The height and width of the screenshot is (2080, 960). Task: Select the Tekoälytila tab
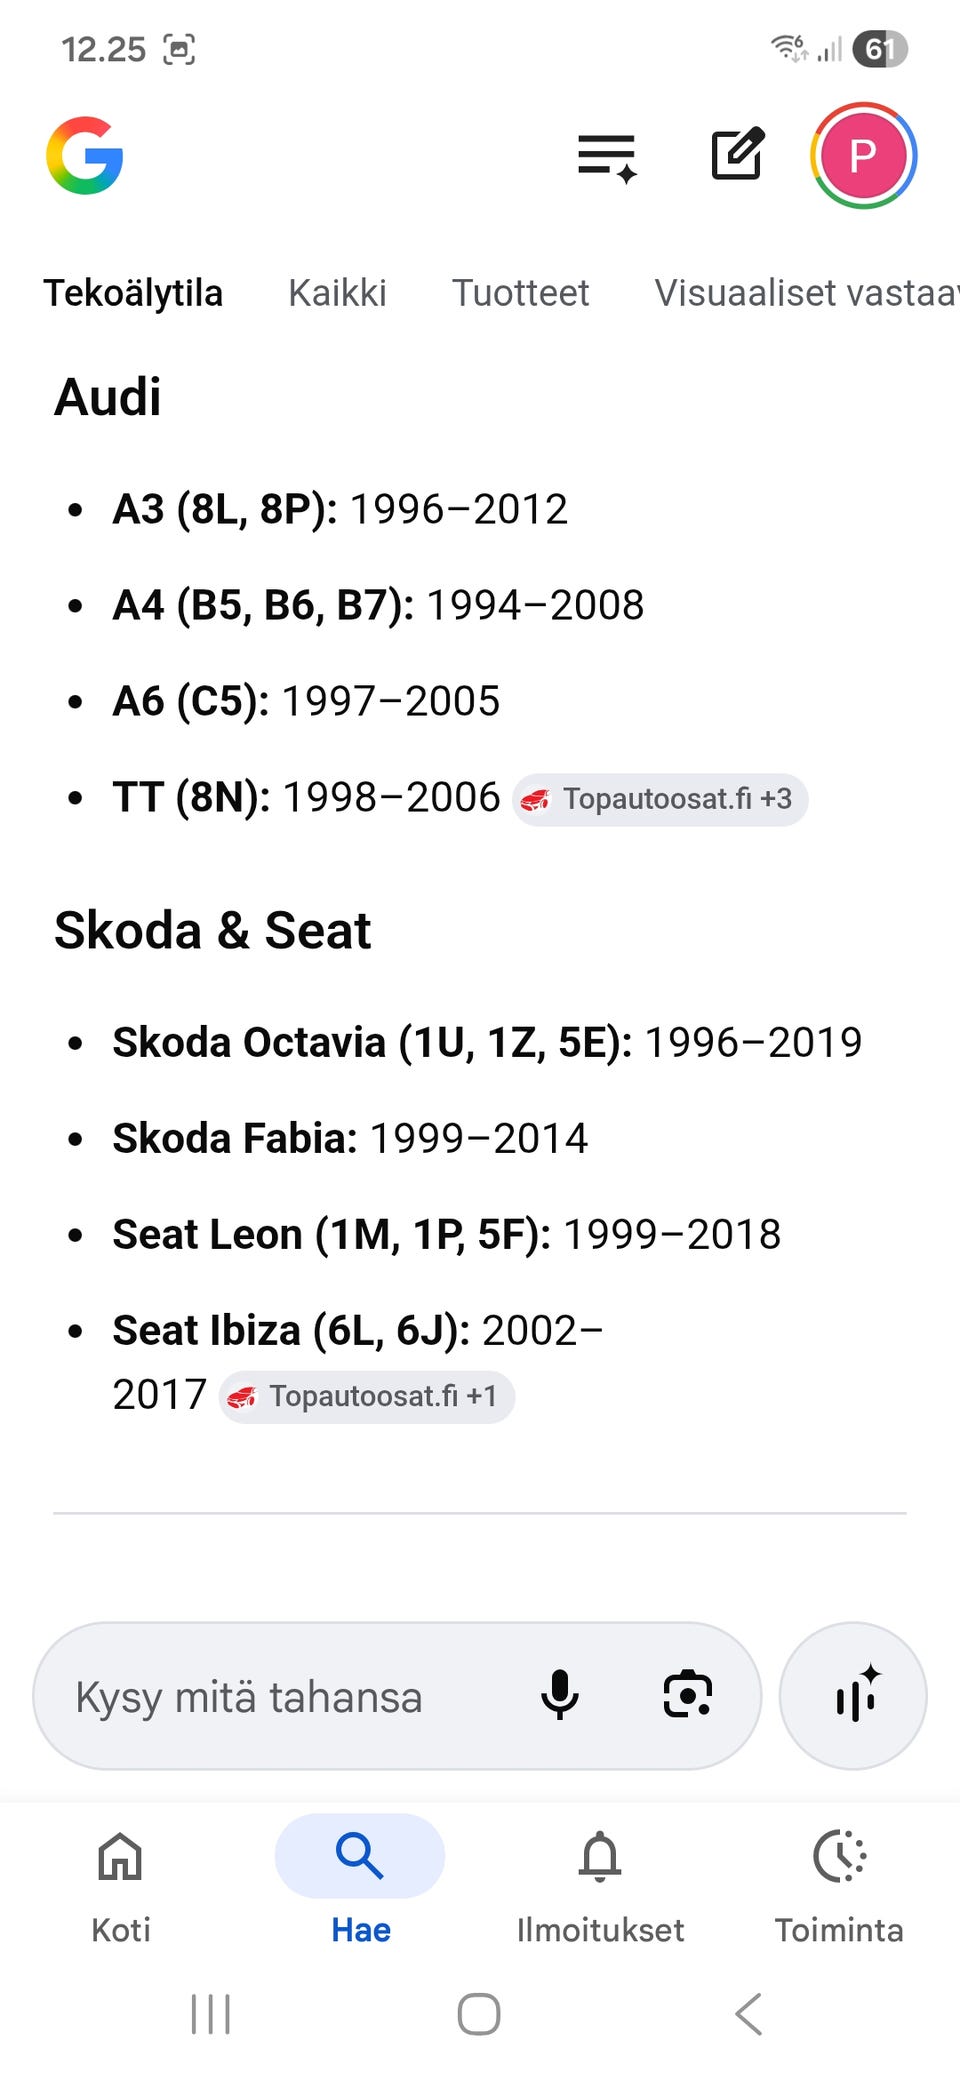point(133,293)
